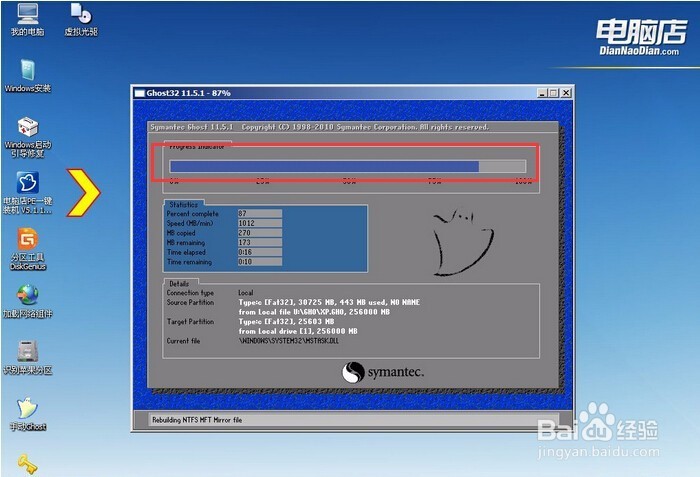Click the Current file label
Viewport: 700px width, 477px height.
tap(183, 341)
